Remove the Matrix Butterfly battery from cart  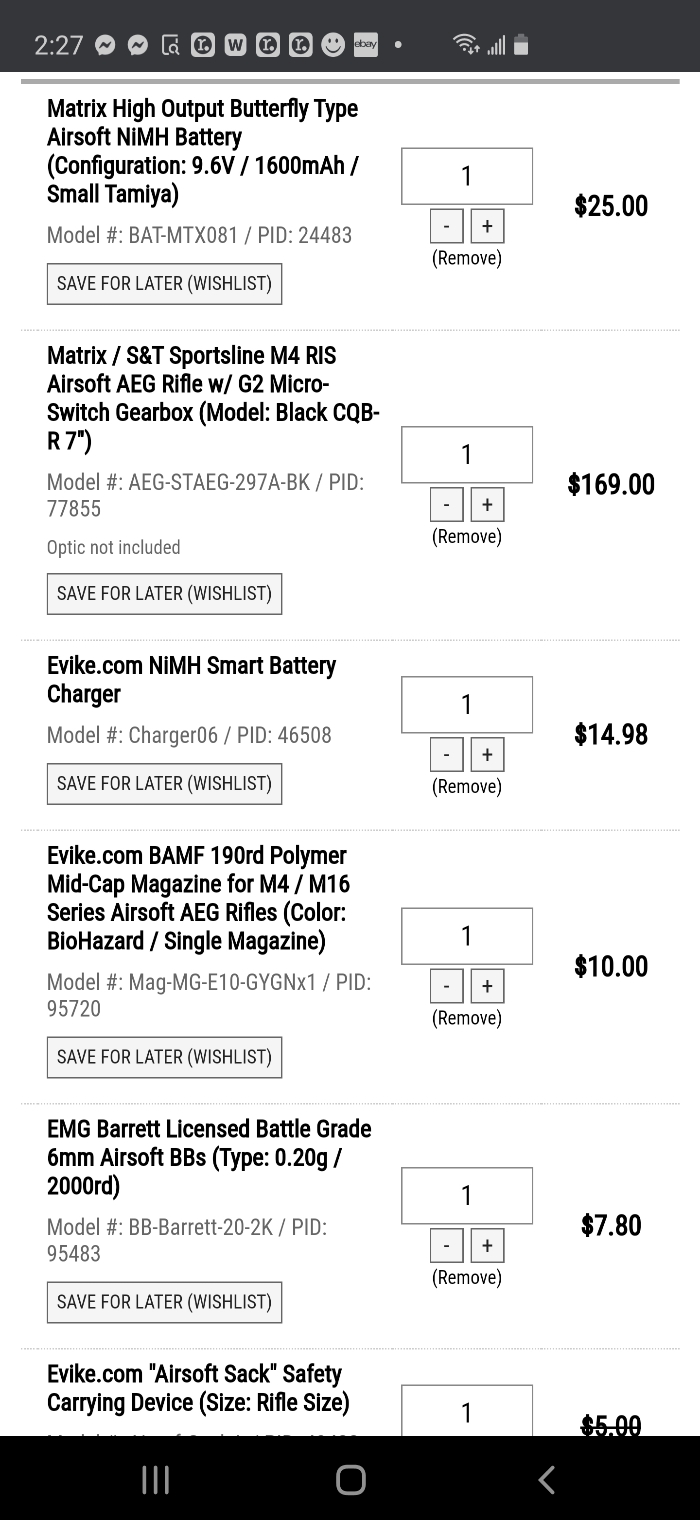pyautogui.click(x=467, y=258)
